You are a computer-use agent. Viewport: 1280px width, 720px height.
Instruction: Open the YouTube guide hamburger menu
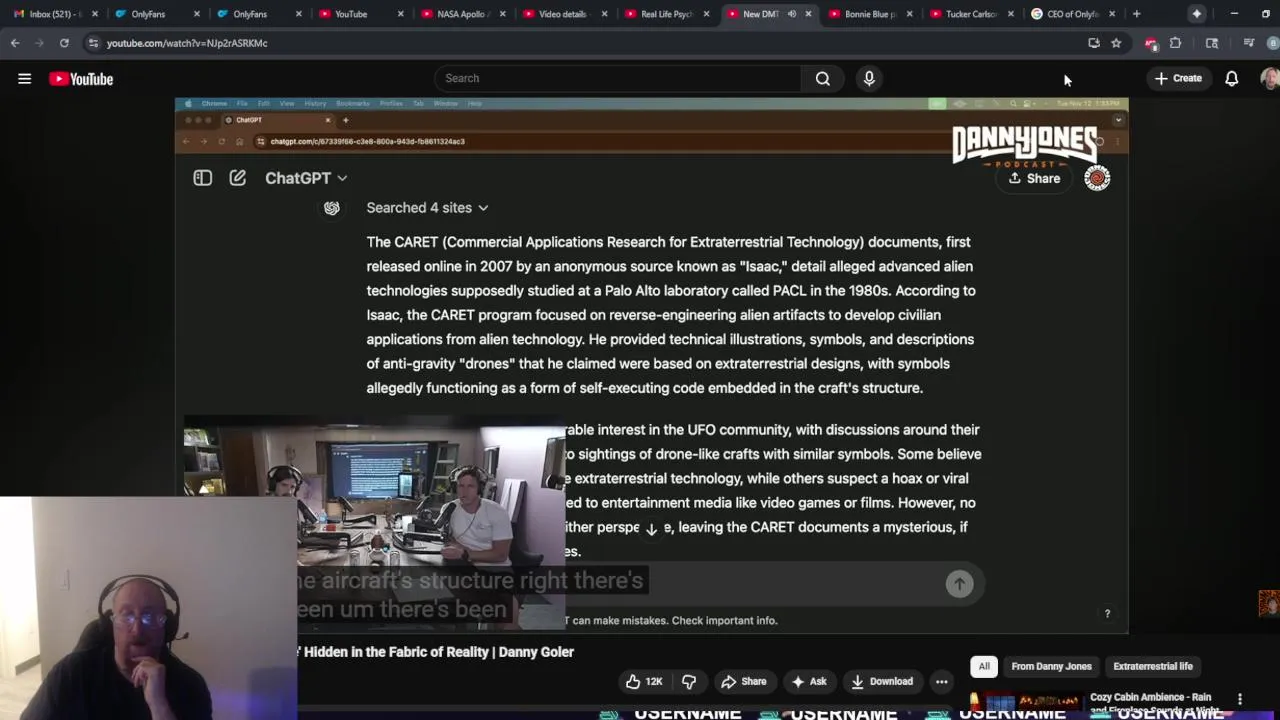point(24,78)
